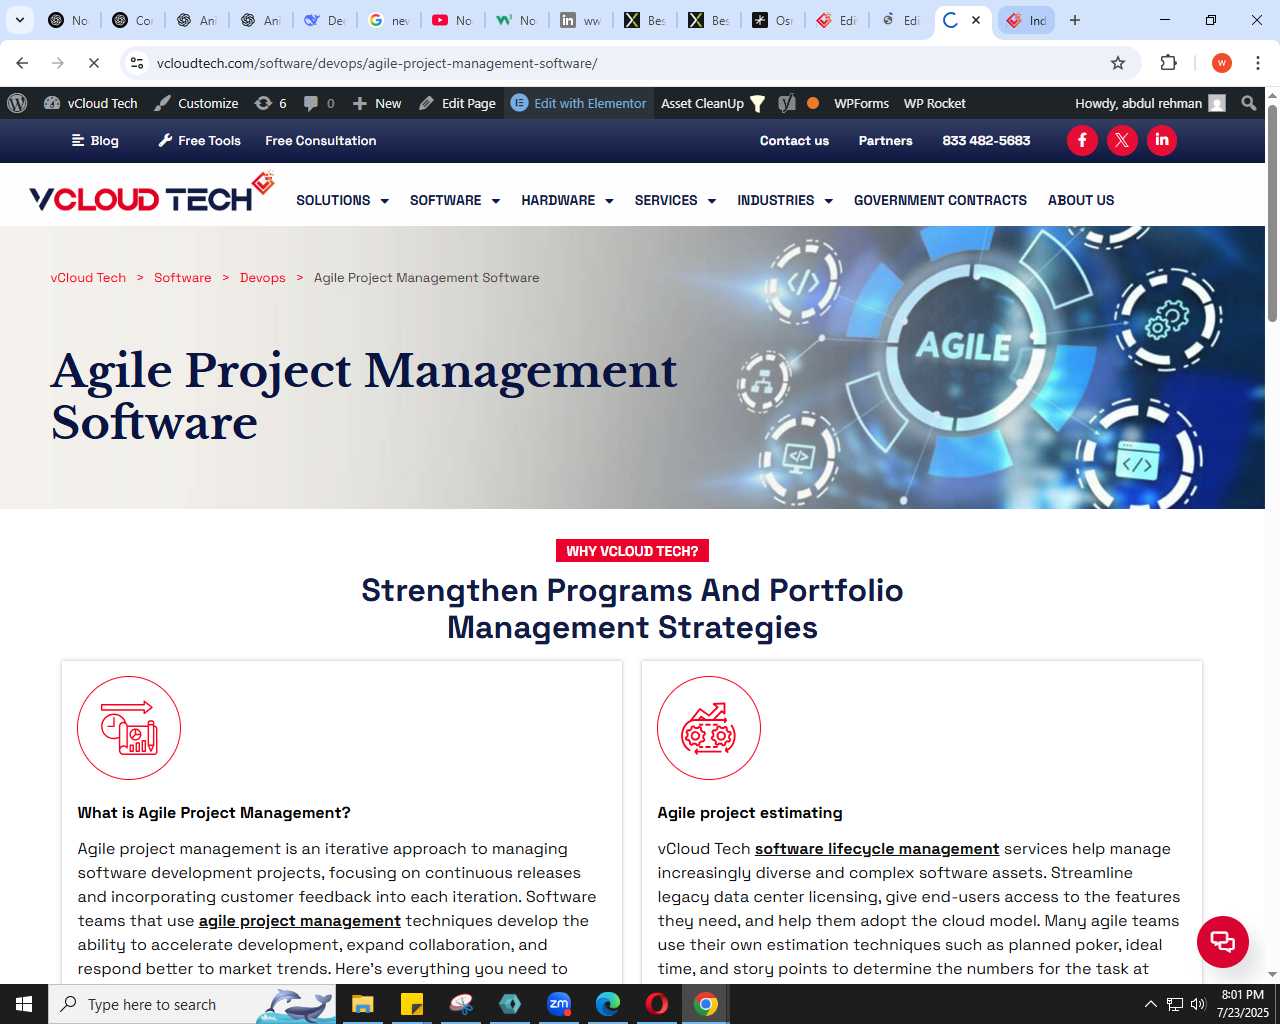The height and width of the screenshot is (1024, 1280).
Task: Click the Yoast SEO icon in admin bar
Action: (787, 103)
